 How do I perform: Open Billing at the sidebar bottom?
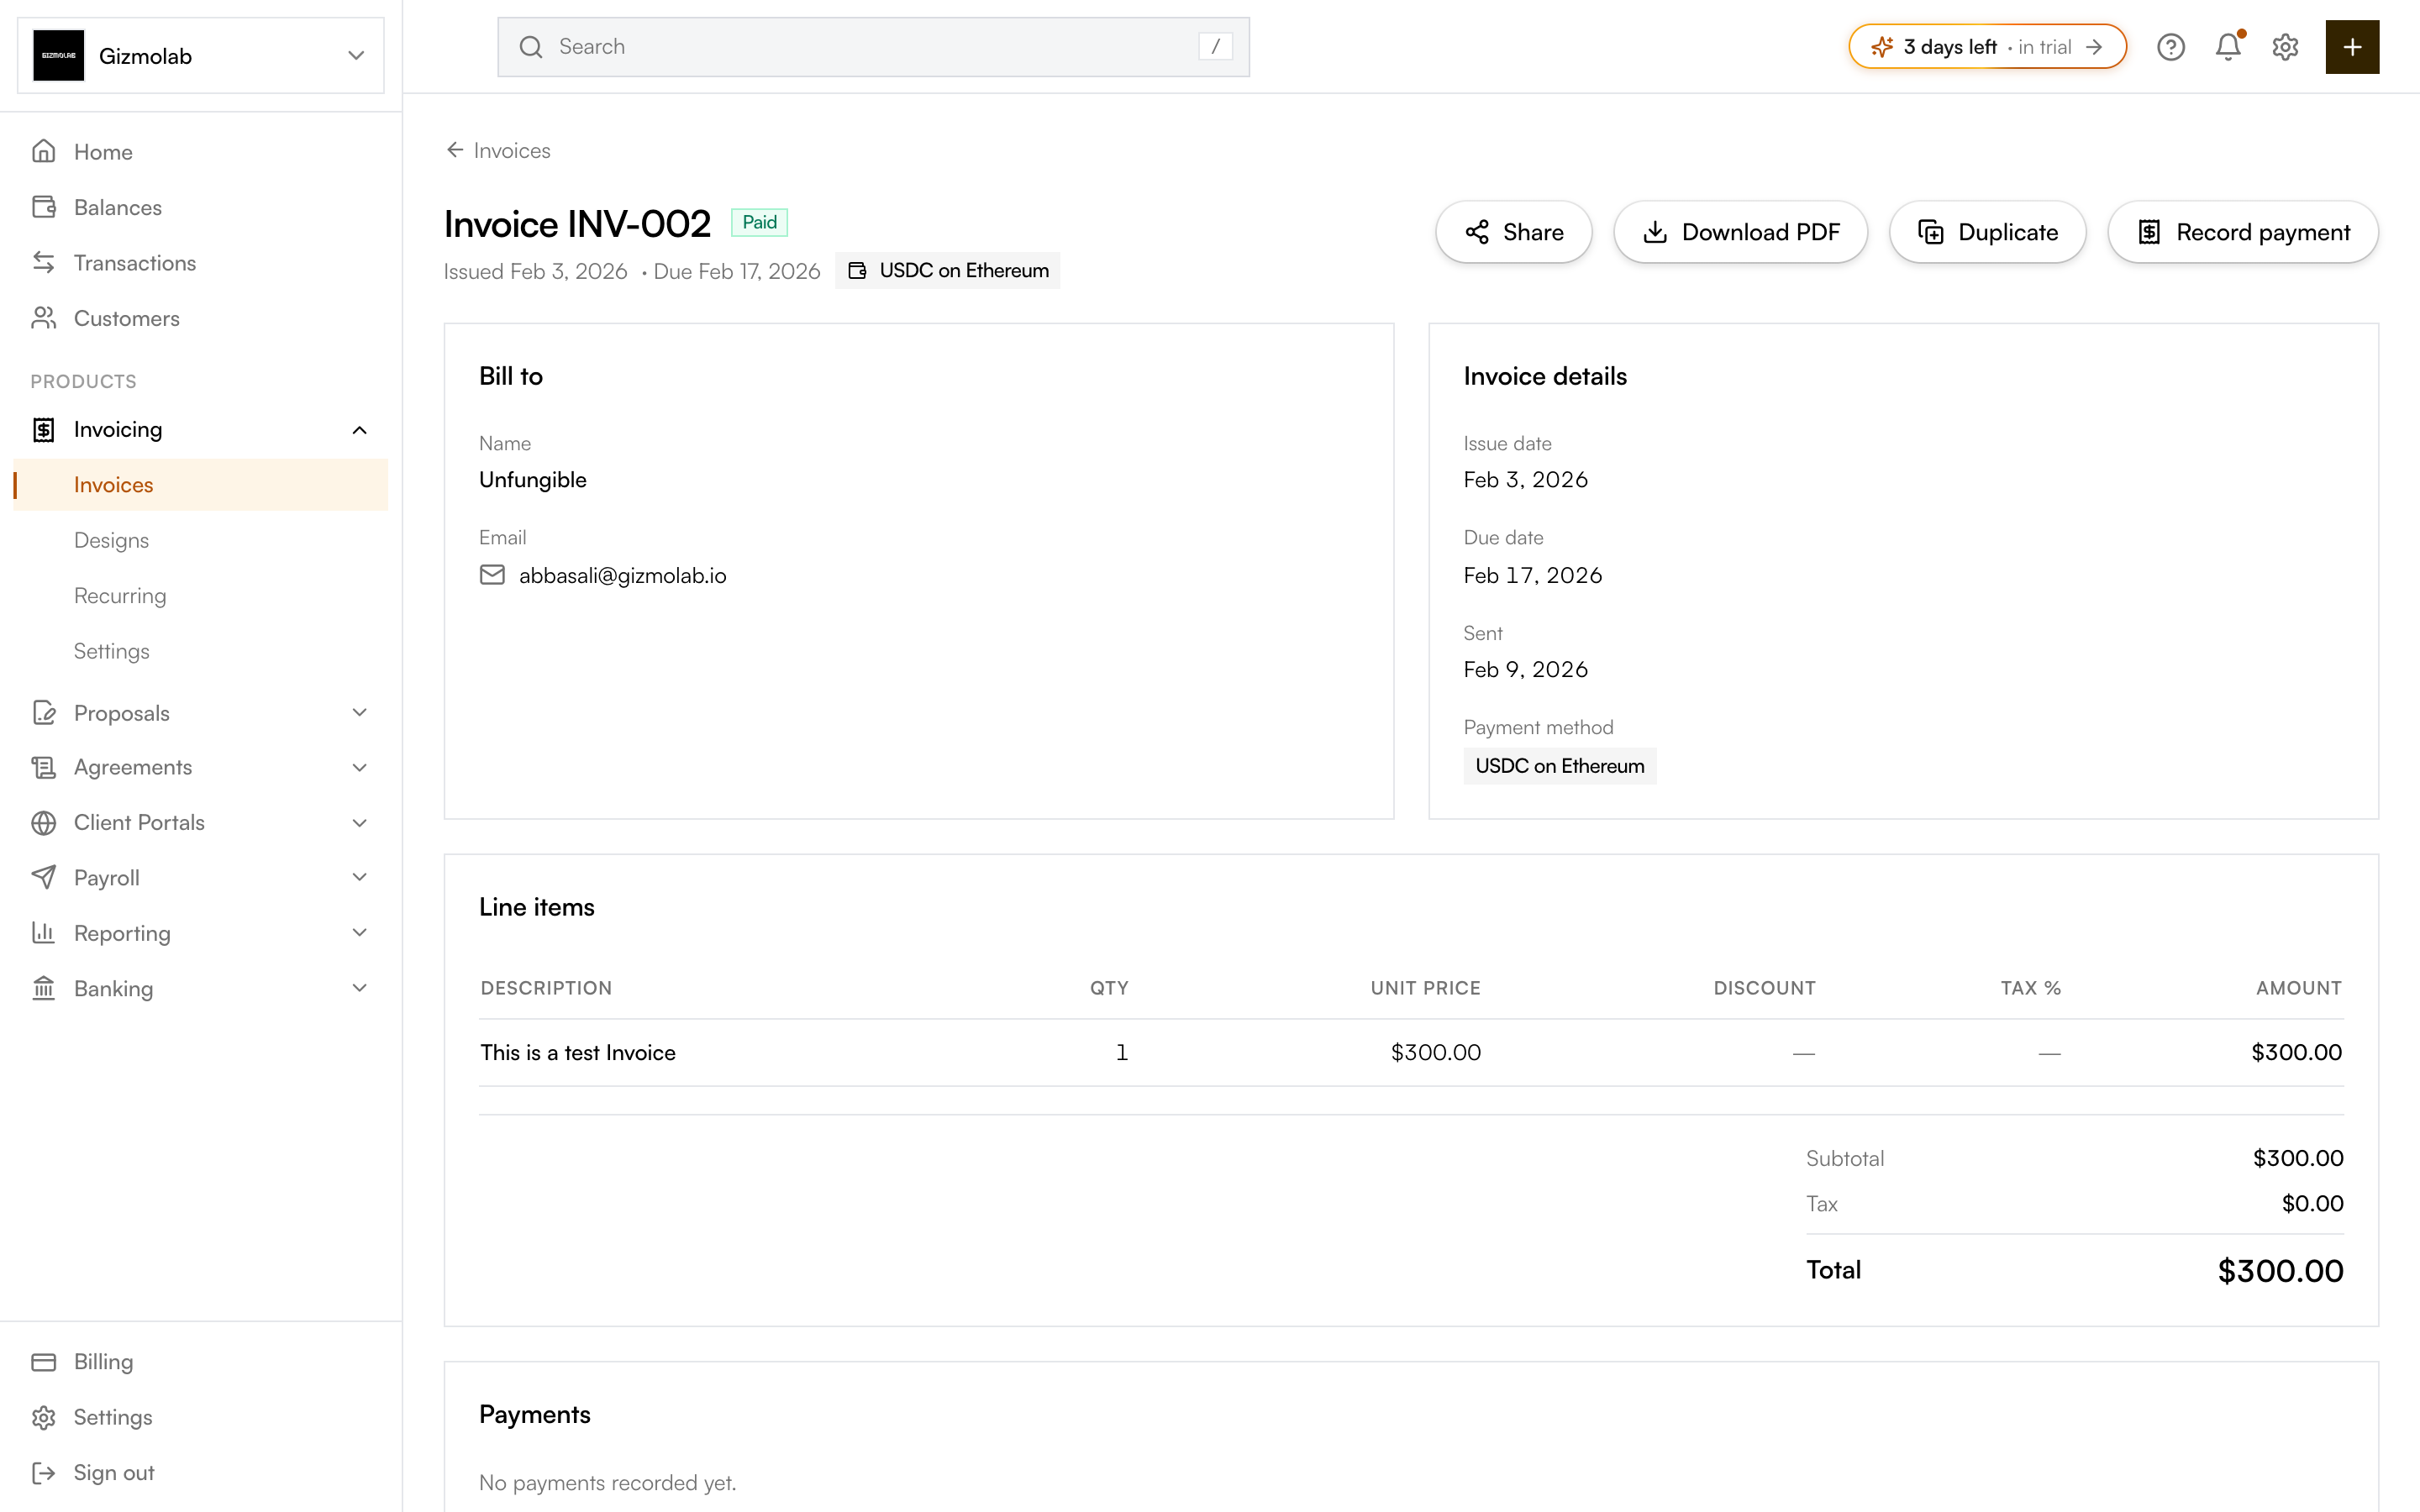(200, 1362)
